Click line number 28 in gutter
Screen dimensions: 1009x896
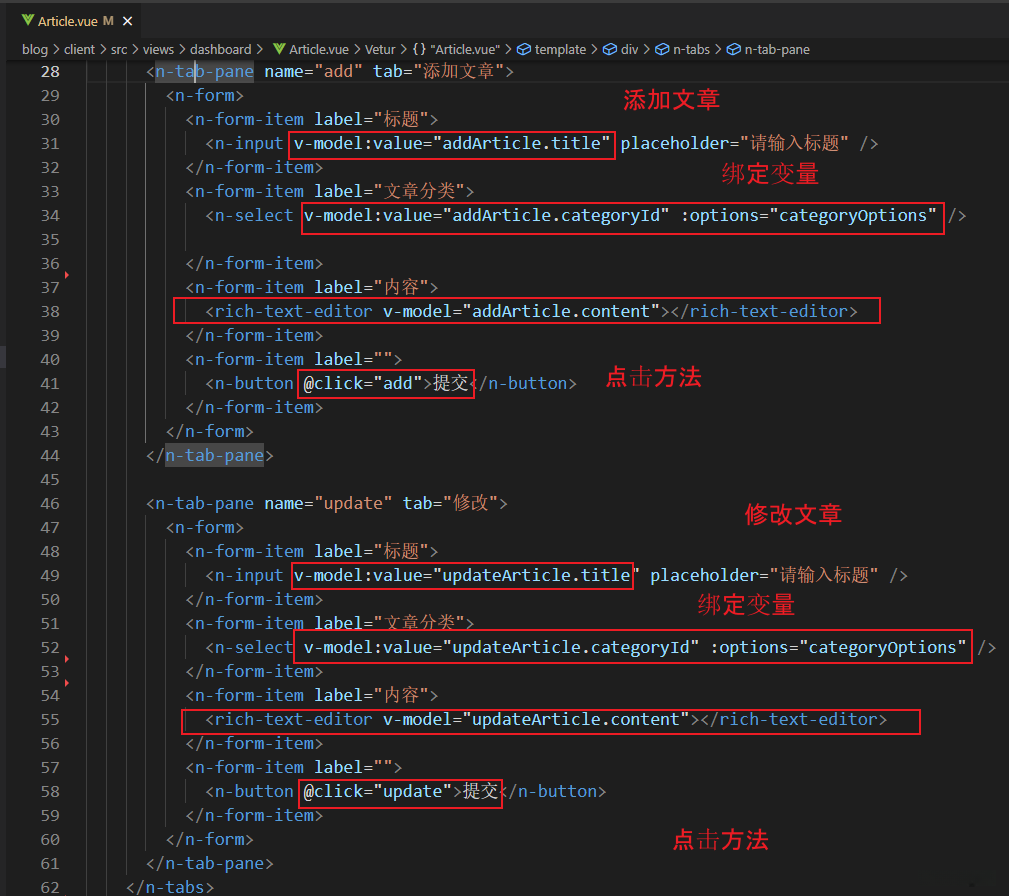pos(50,71)
